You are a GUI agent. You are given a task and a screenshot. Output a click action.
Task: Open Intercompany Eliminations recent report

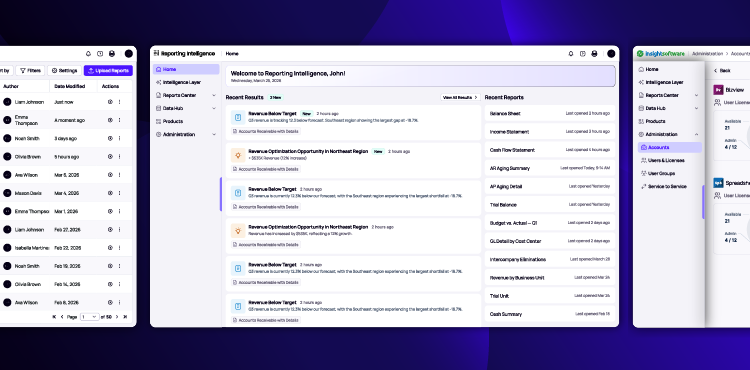(x=550, y=259)
